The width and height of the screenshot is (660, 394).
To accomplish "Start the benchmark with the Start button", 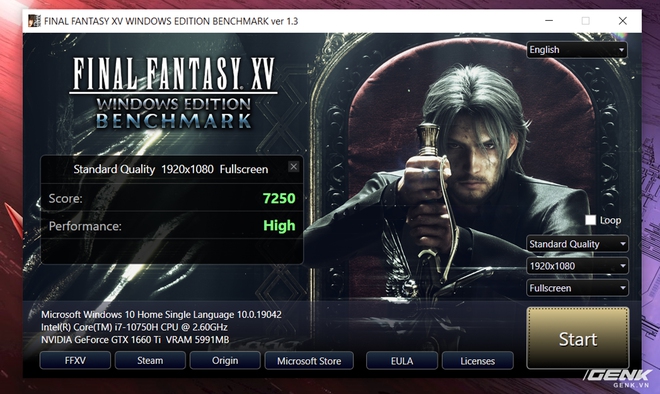I will 578,338.
